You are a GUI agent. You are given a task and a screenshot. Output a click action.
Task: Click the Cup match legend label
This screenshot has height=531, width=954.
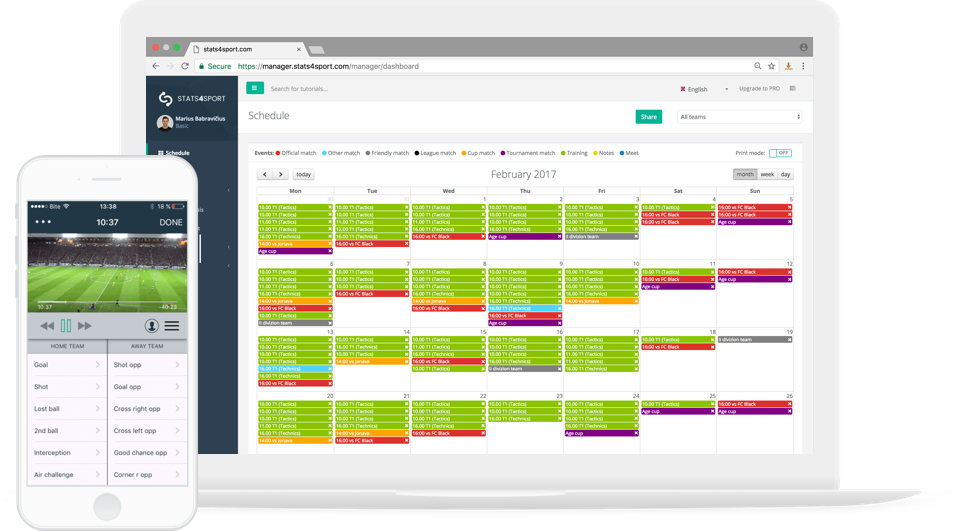[x=481, y=153]
